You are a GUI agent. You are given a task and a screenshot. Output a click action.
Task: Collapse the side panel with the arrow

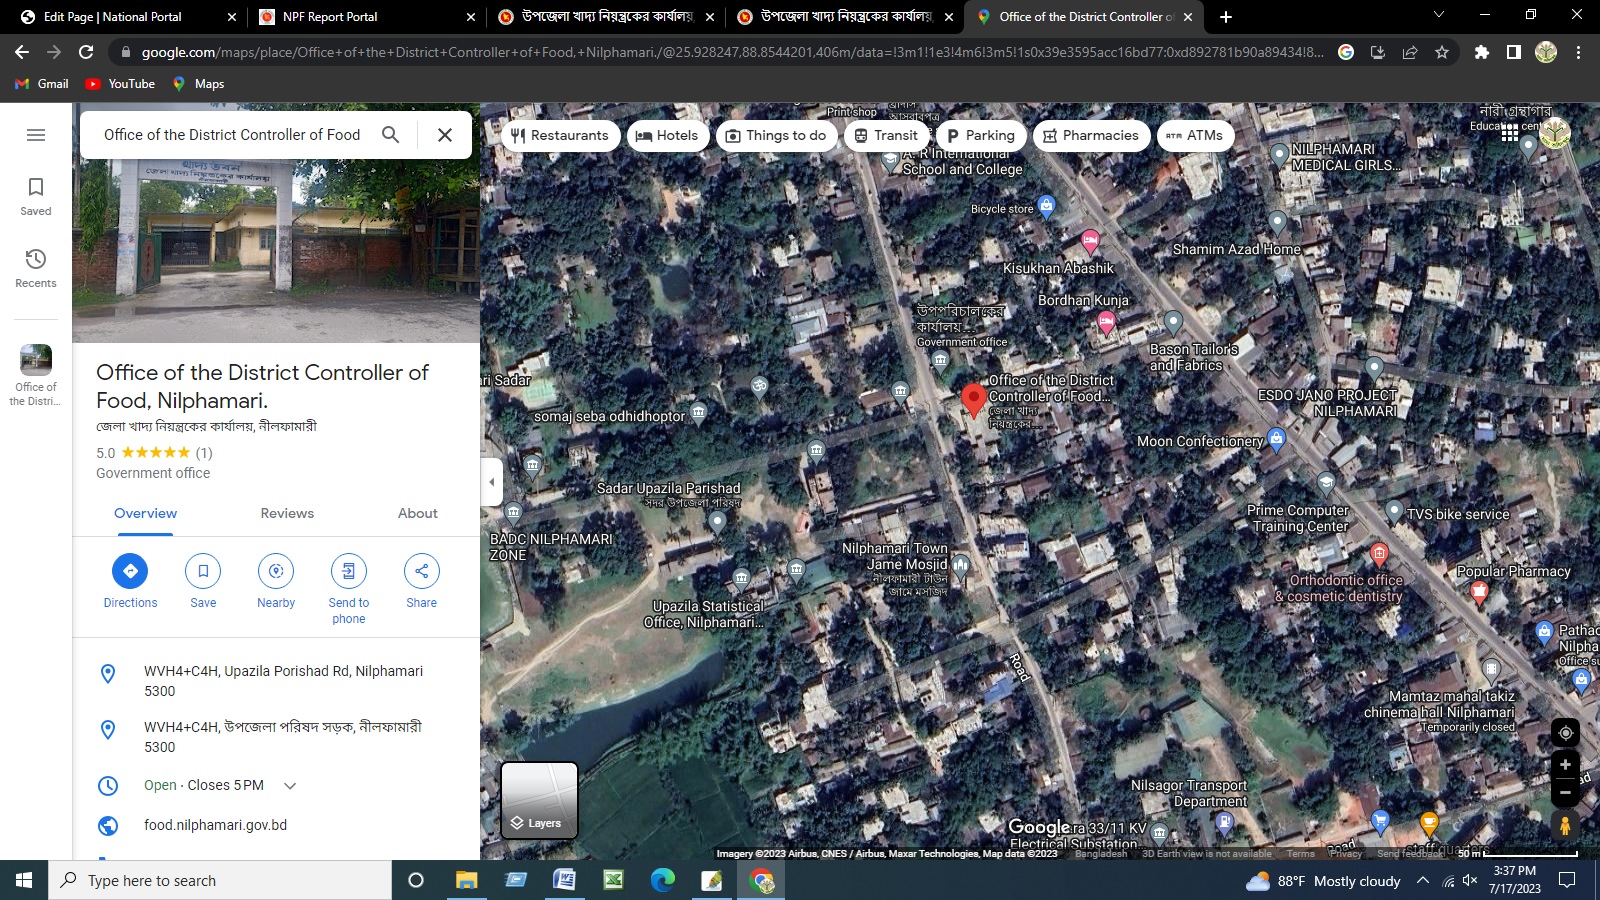pyautogui.click(x=491, y=482)
